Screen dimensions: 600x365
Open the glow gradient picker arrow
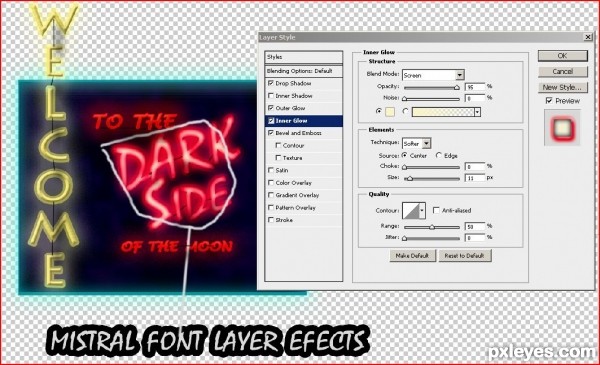[x=477, y=112]
